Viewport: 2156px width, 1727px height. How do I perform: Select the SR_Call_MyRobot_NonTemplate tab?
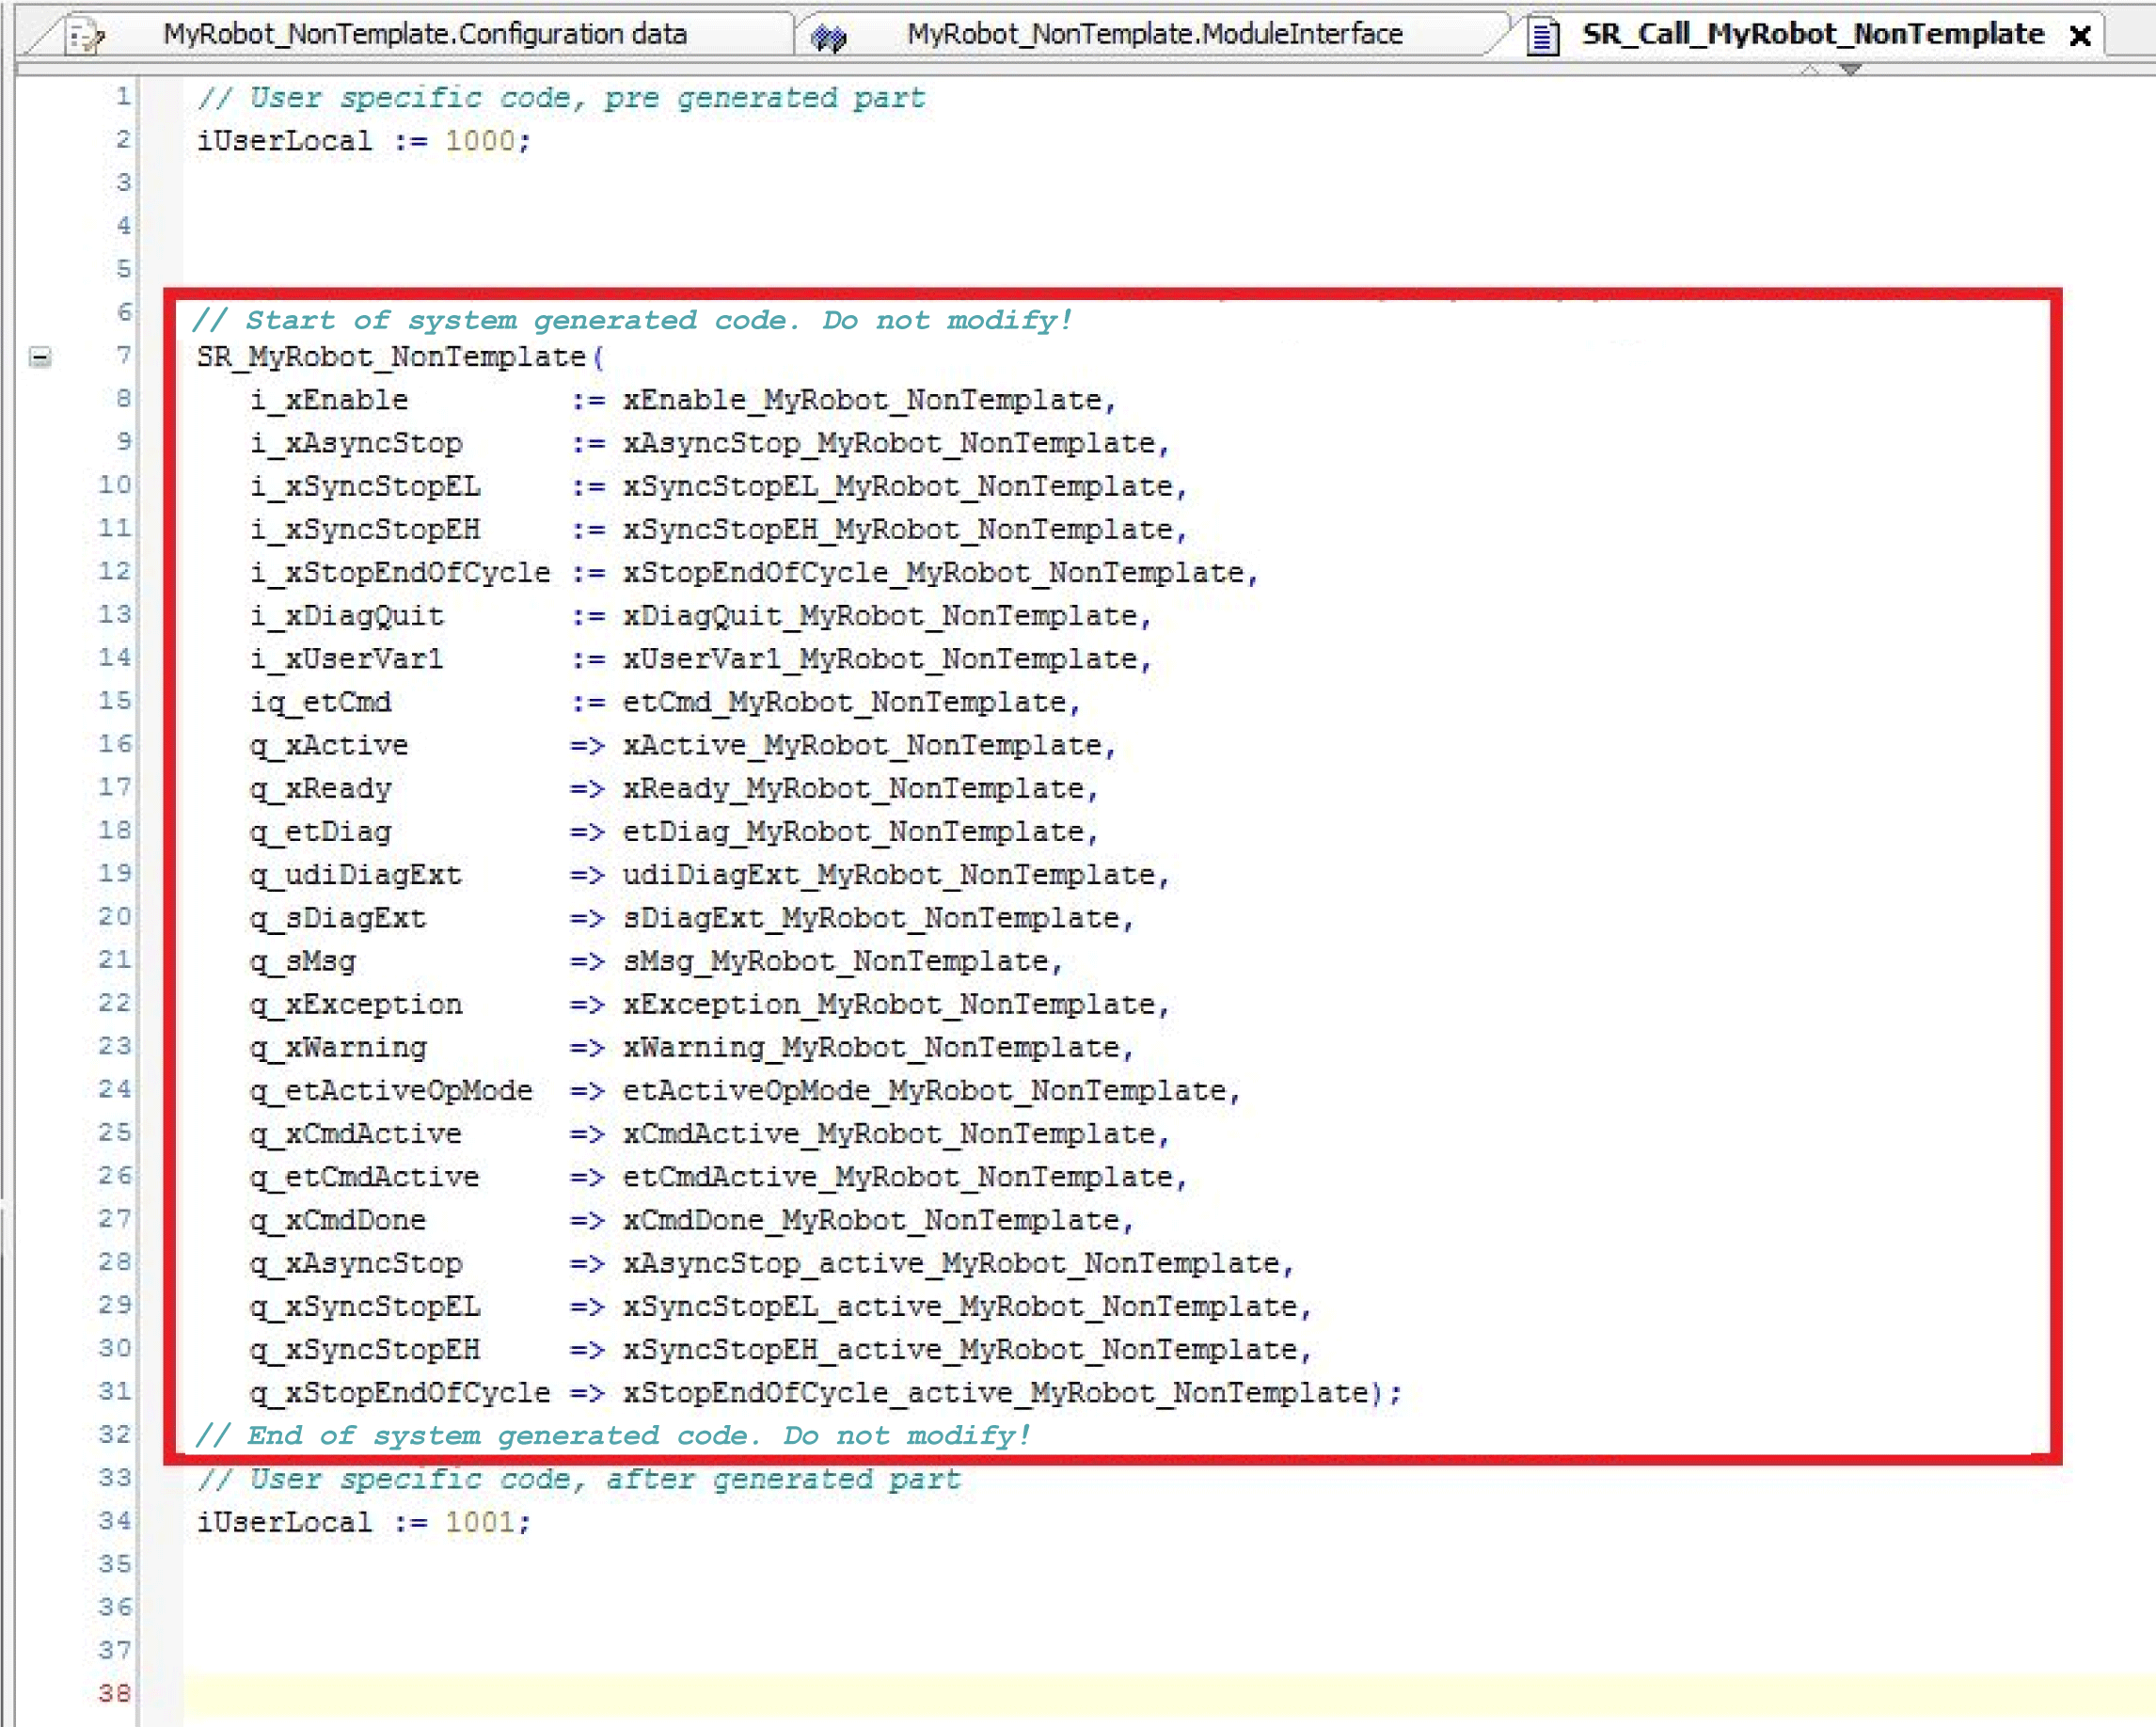1811,34
